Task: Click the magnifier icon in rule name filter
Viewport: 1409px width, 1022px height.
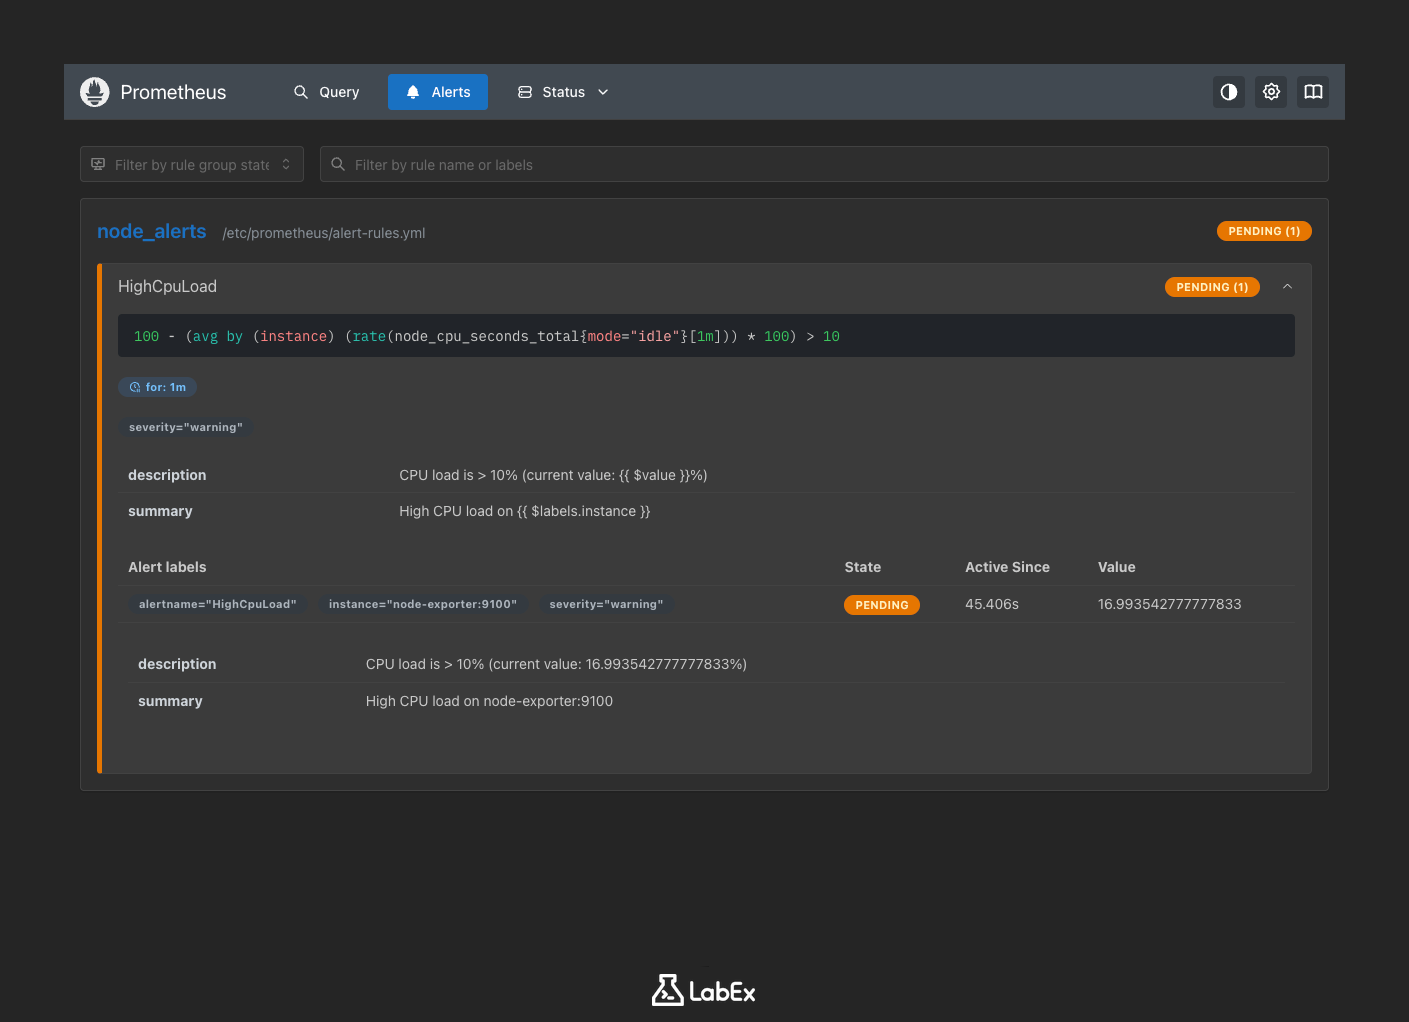Action: (338, 164)
